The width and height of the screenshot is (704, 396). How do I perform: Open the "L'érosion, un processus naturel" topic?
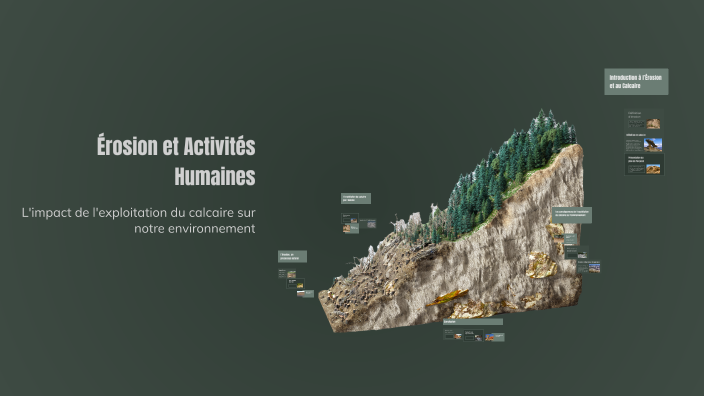[292, 256]
